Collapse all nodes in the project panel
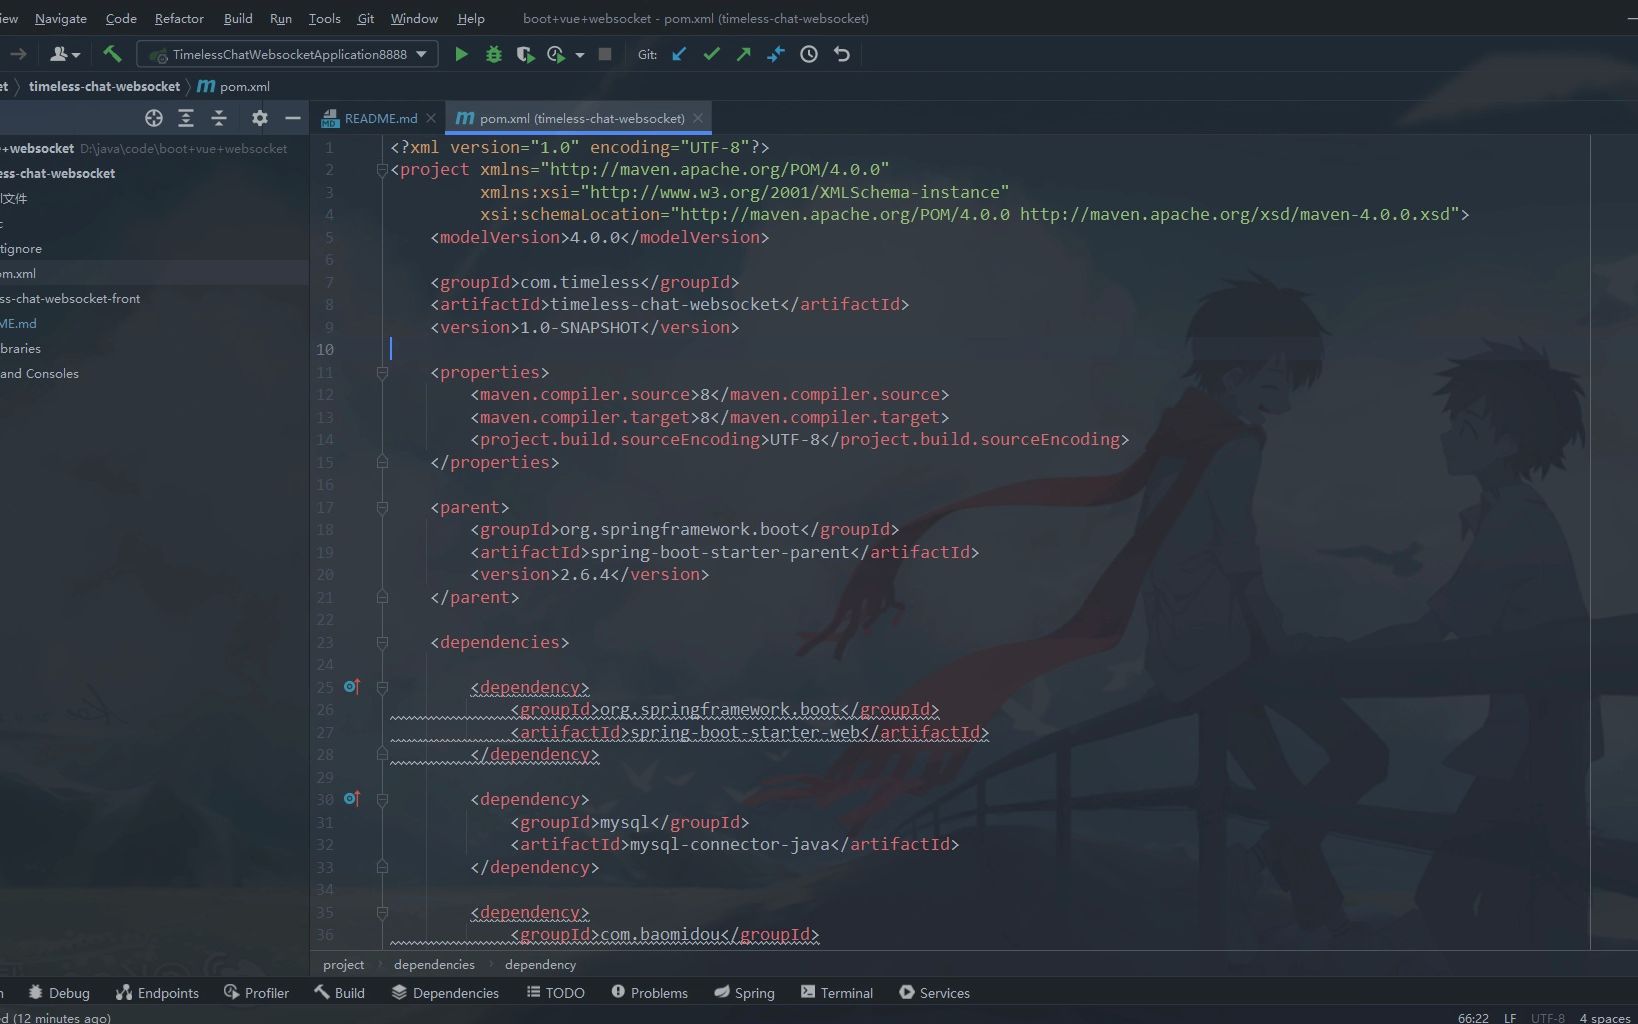The height and width of the screenshot is (1024, 1638). point(219,118)
